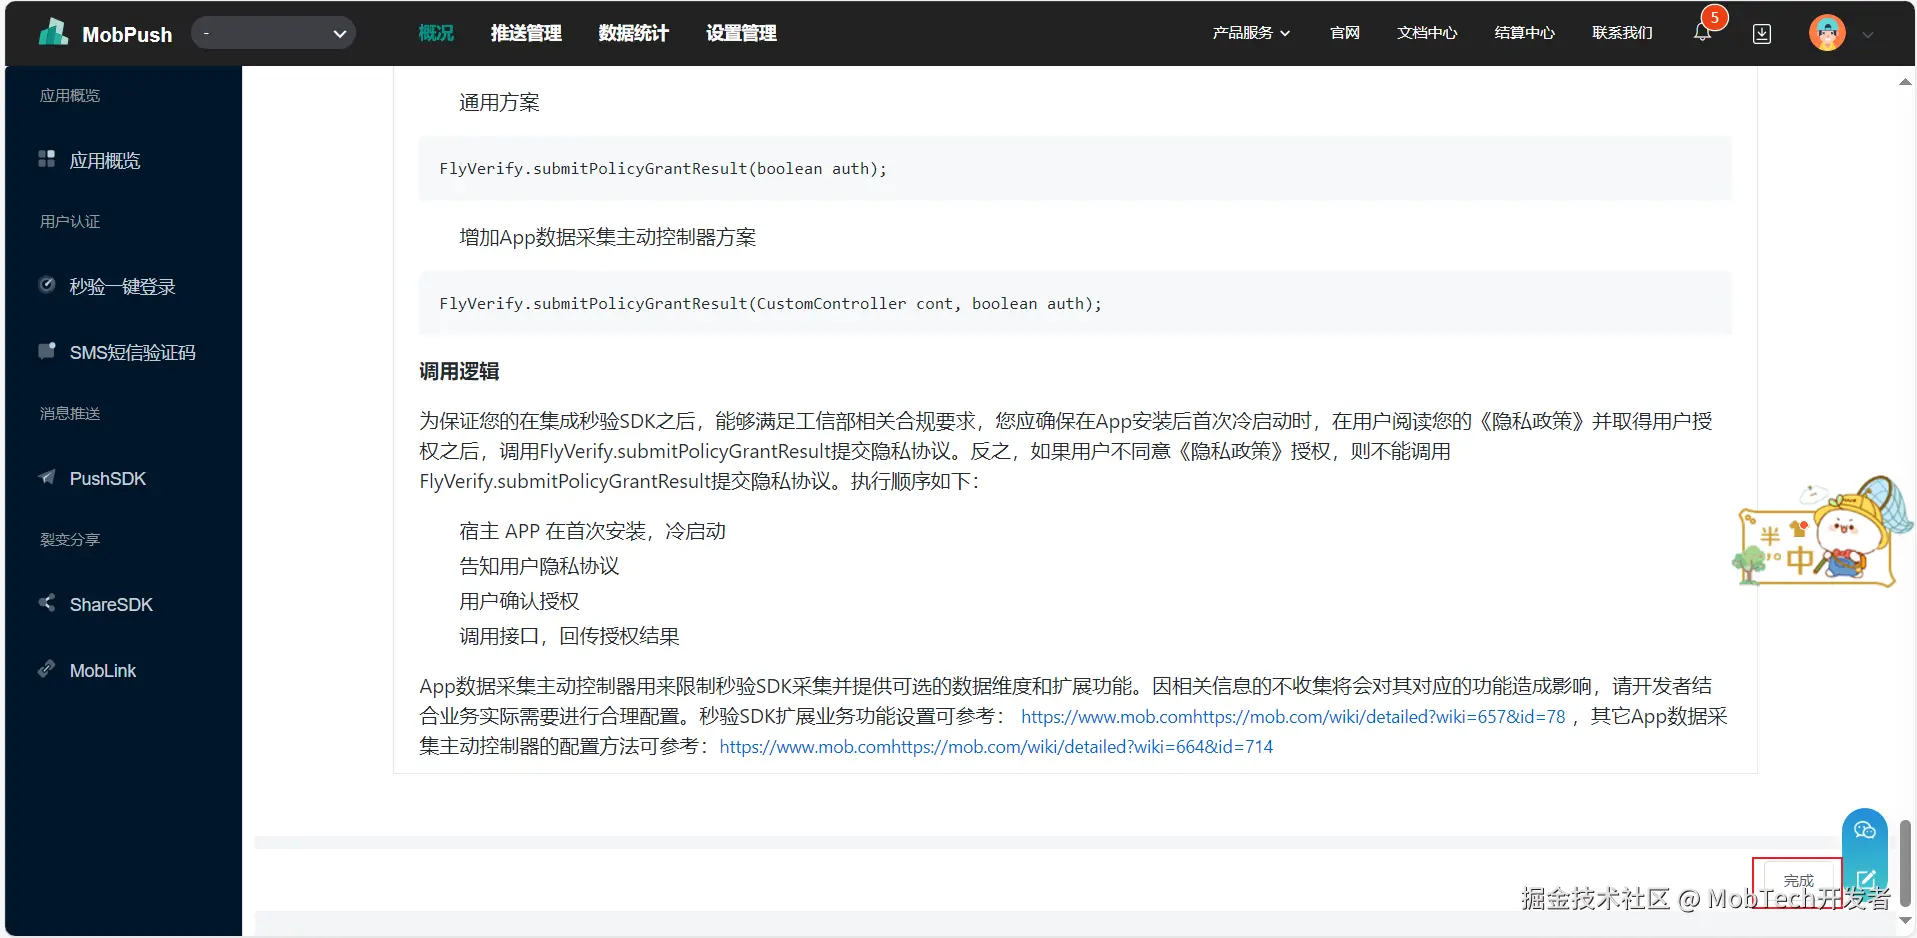1917x938 pixels.
Task: Open 文档中心 in the header
Action: click(1427, 33)
